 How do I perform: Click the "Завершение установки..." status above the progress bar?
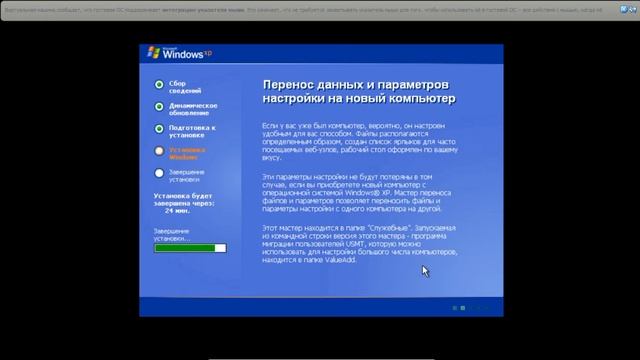pyautogui.click(x=171, y=234)
